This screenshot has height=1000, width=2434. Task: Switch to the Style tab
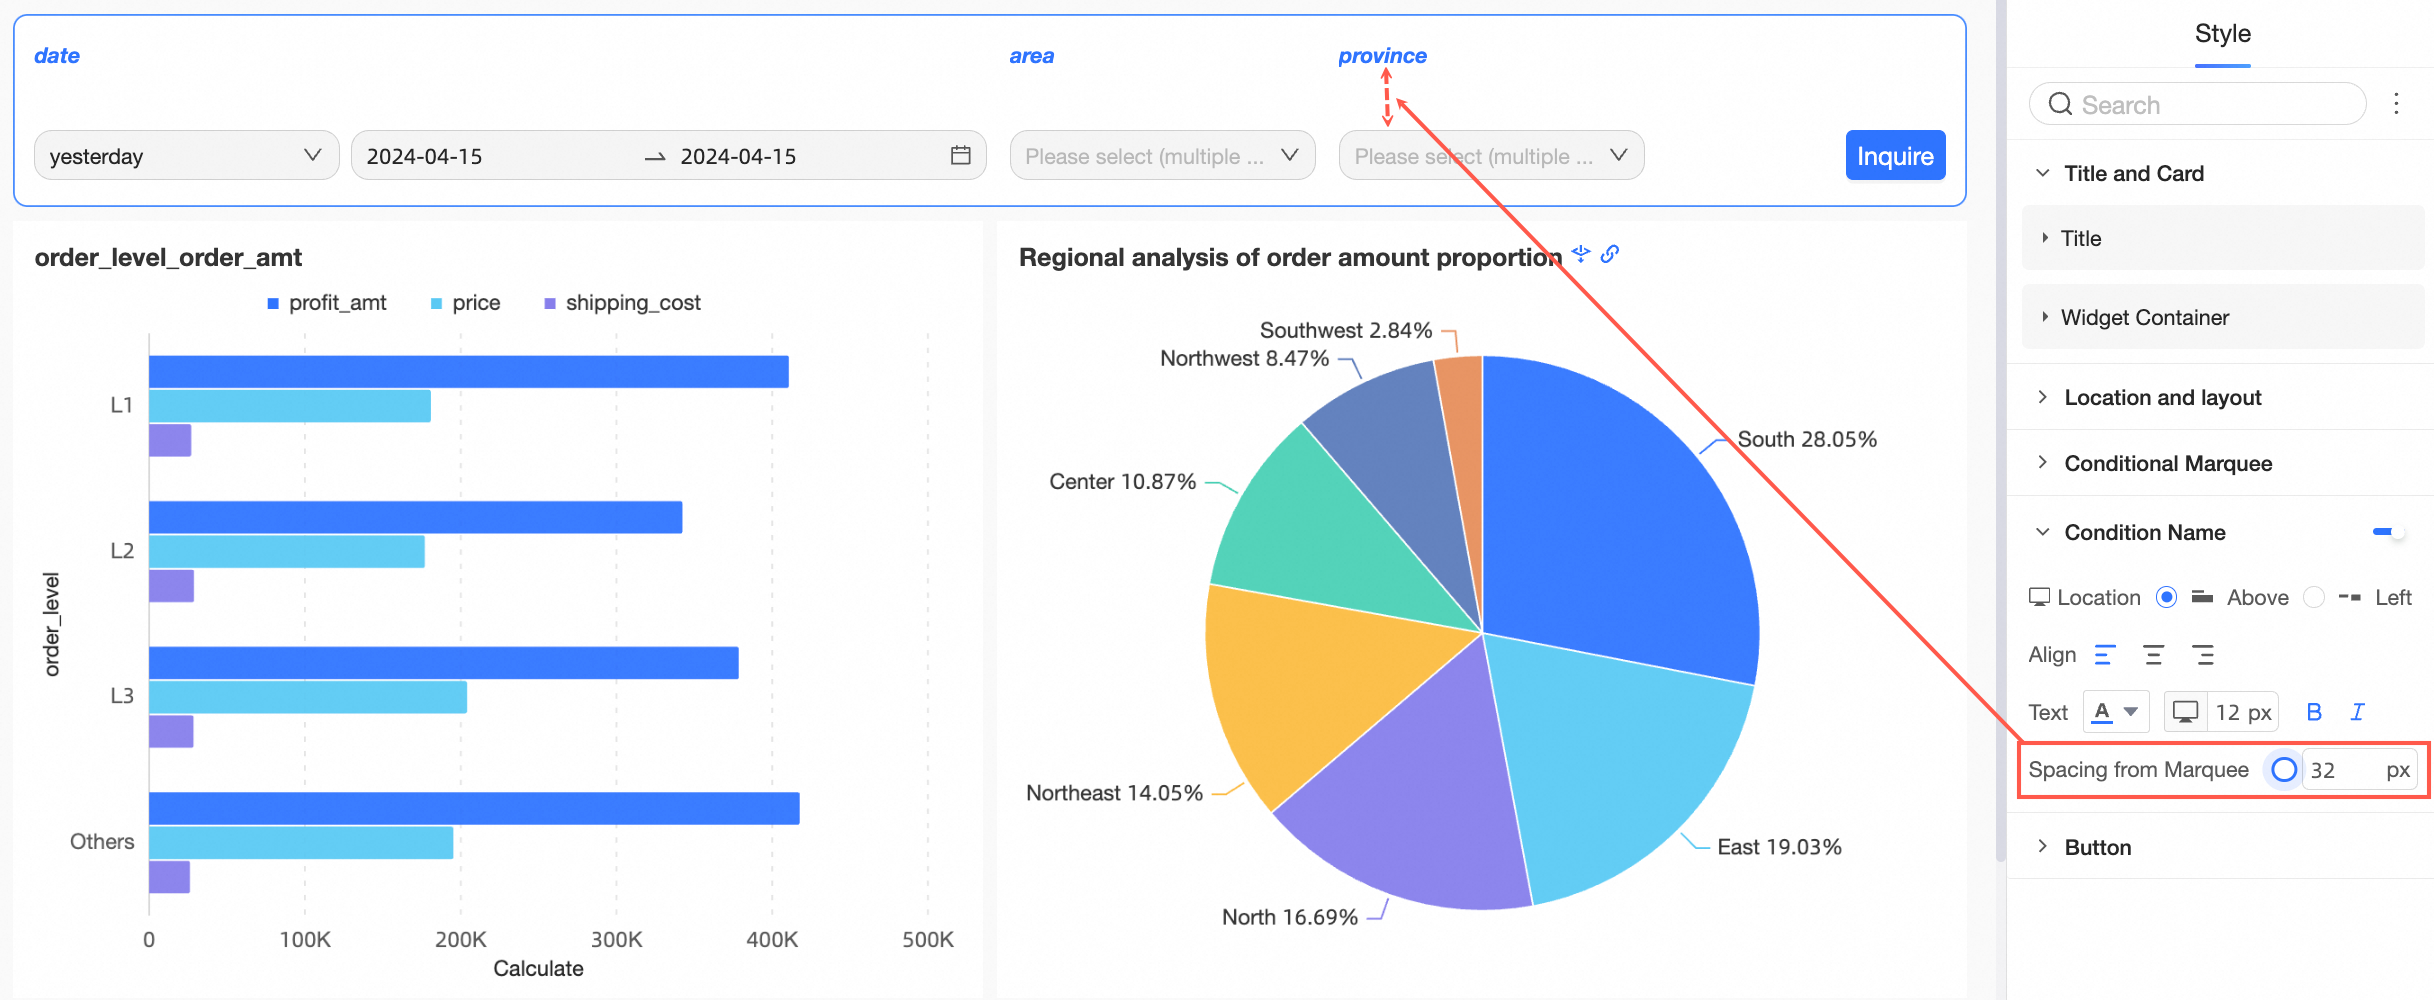tap(2223, 34)
